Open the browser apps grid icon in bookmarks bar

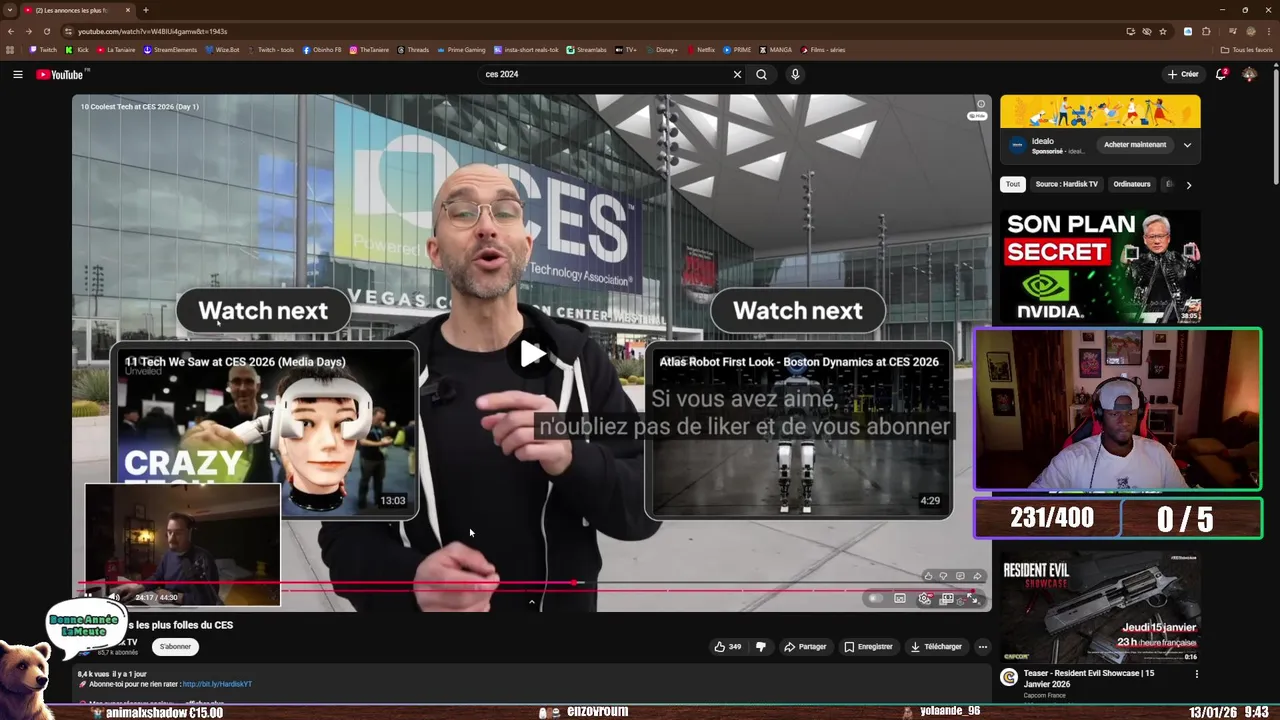[10, 49]
